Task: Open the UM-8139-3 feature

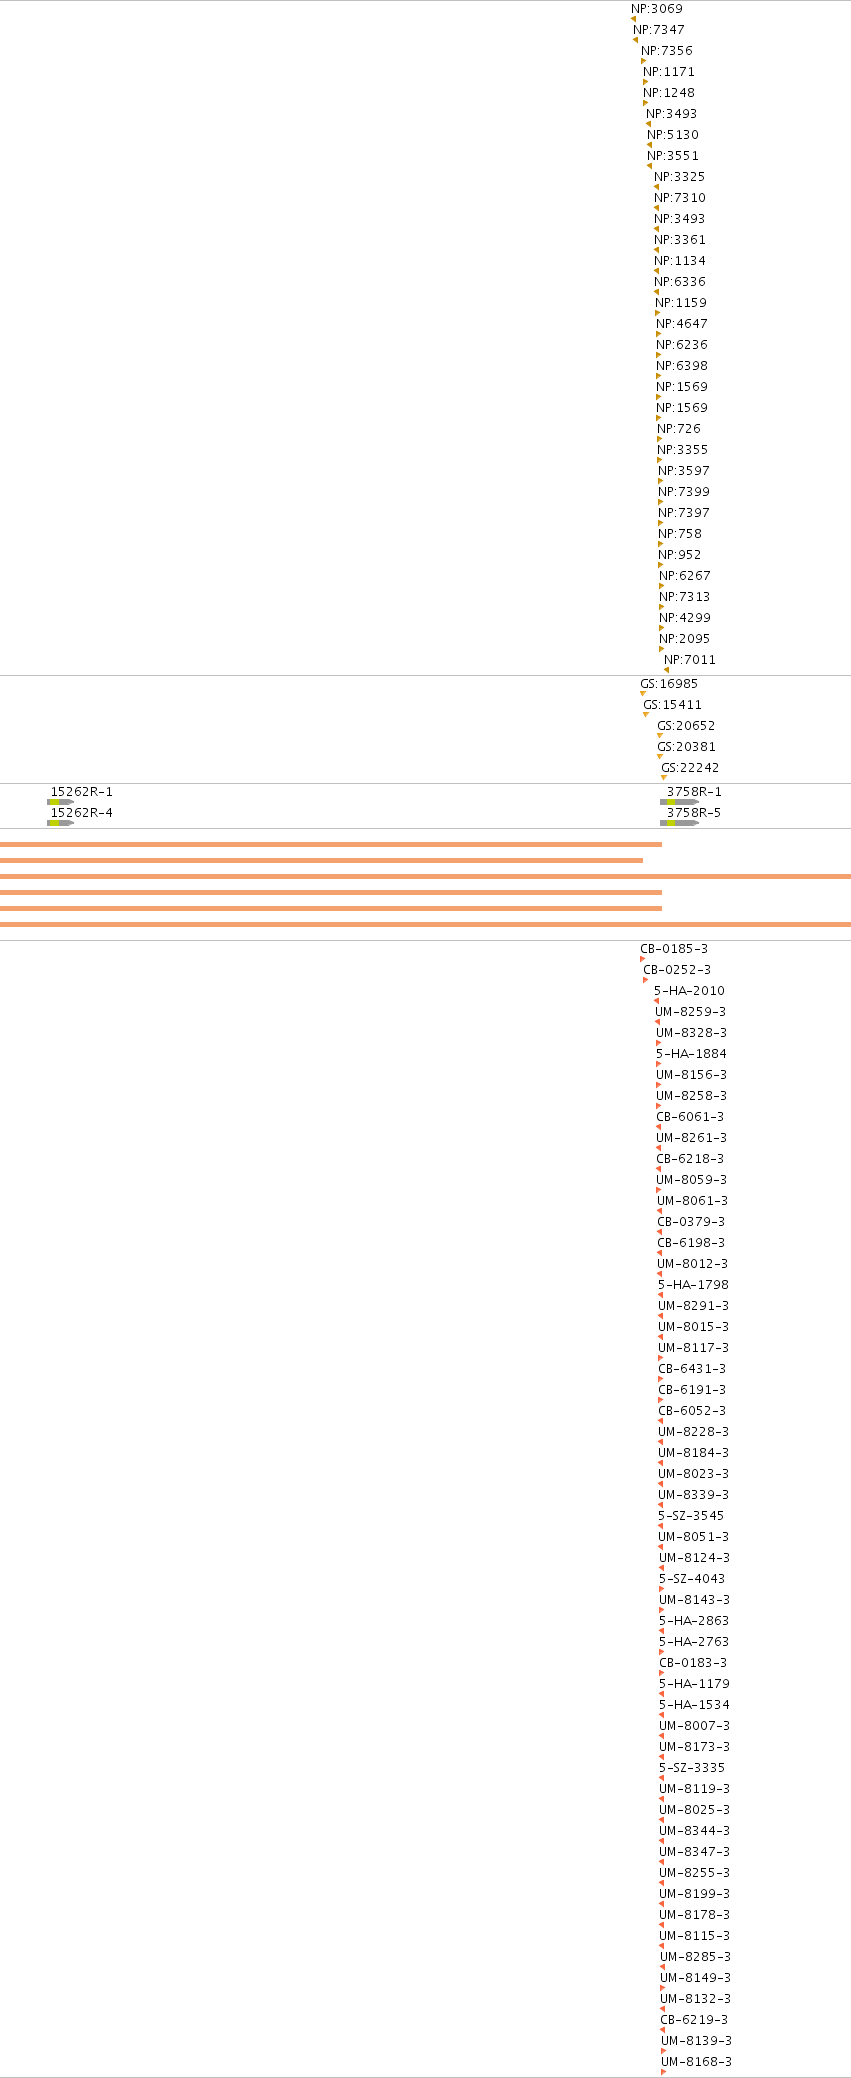Action: [x=696, y=2041]
